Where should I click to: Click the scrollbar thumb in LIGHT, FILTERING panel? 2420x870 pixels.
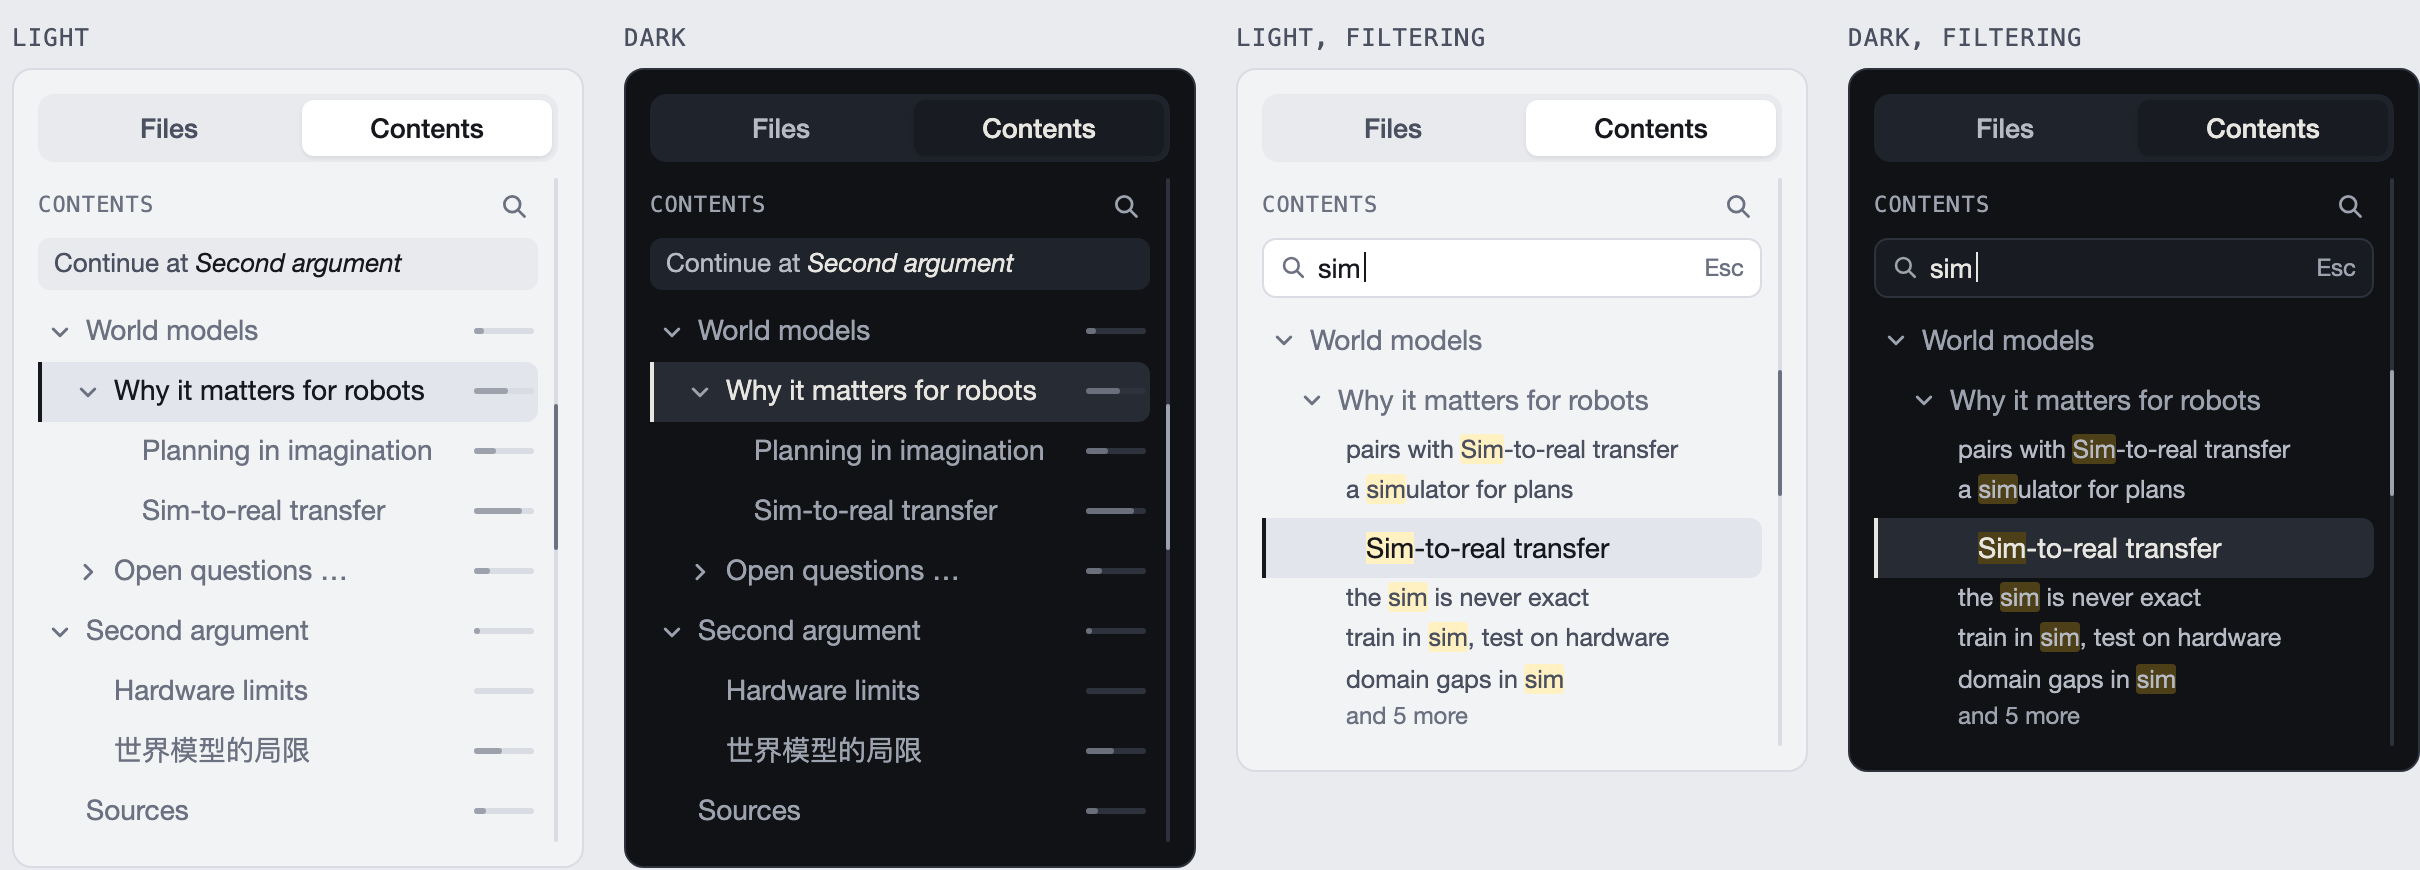click(x=1779, y=433)
